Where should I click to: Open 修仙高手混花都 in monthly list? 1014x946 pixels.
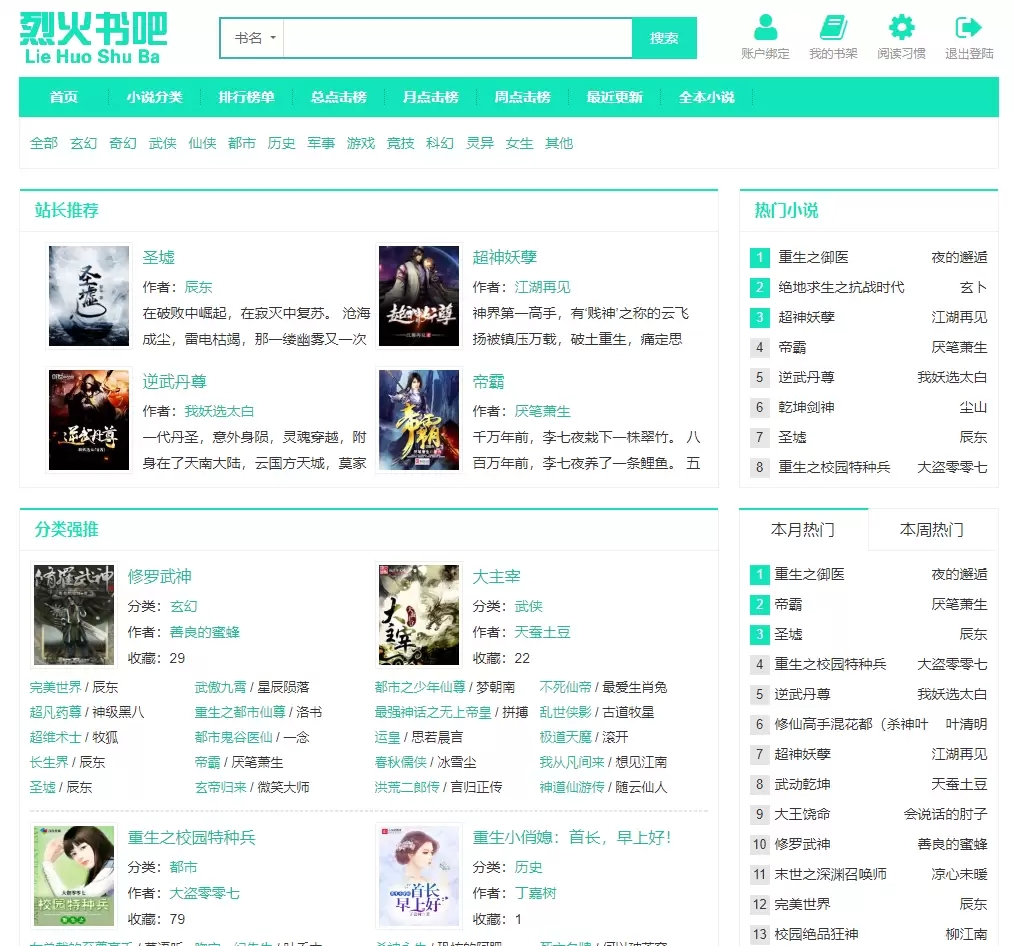851,724
